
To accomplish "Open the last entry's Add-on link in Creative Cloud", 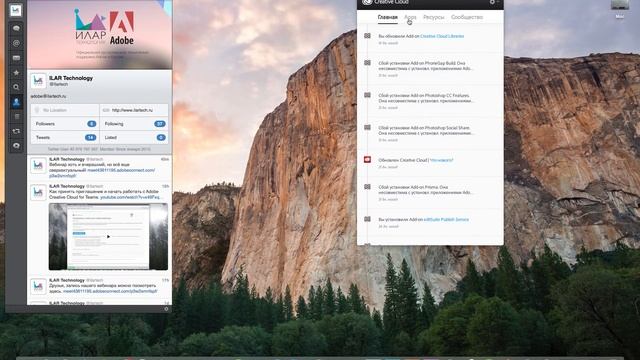I will (x=446, y=220).
